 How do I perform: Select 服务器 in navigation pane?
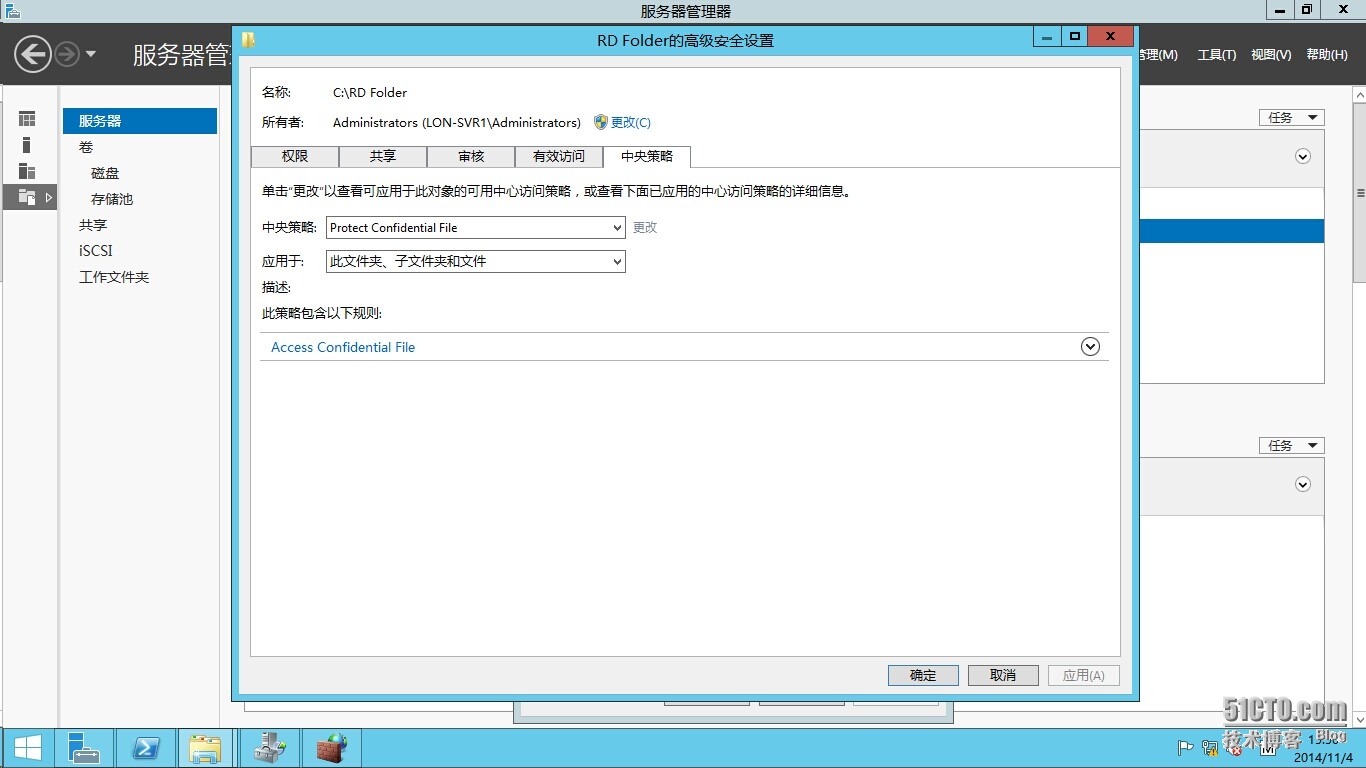[x=140, y=121]
